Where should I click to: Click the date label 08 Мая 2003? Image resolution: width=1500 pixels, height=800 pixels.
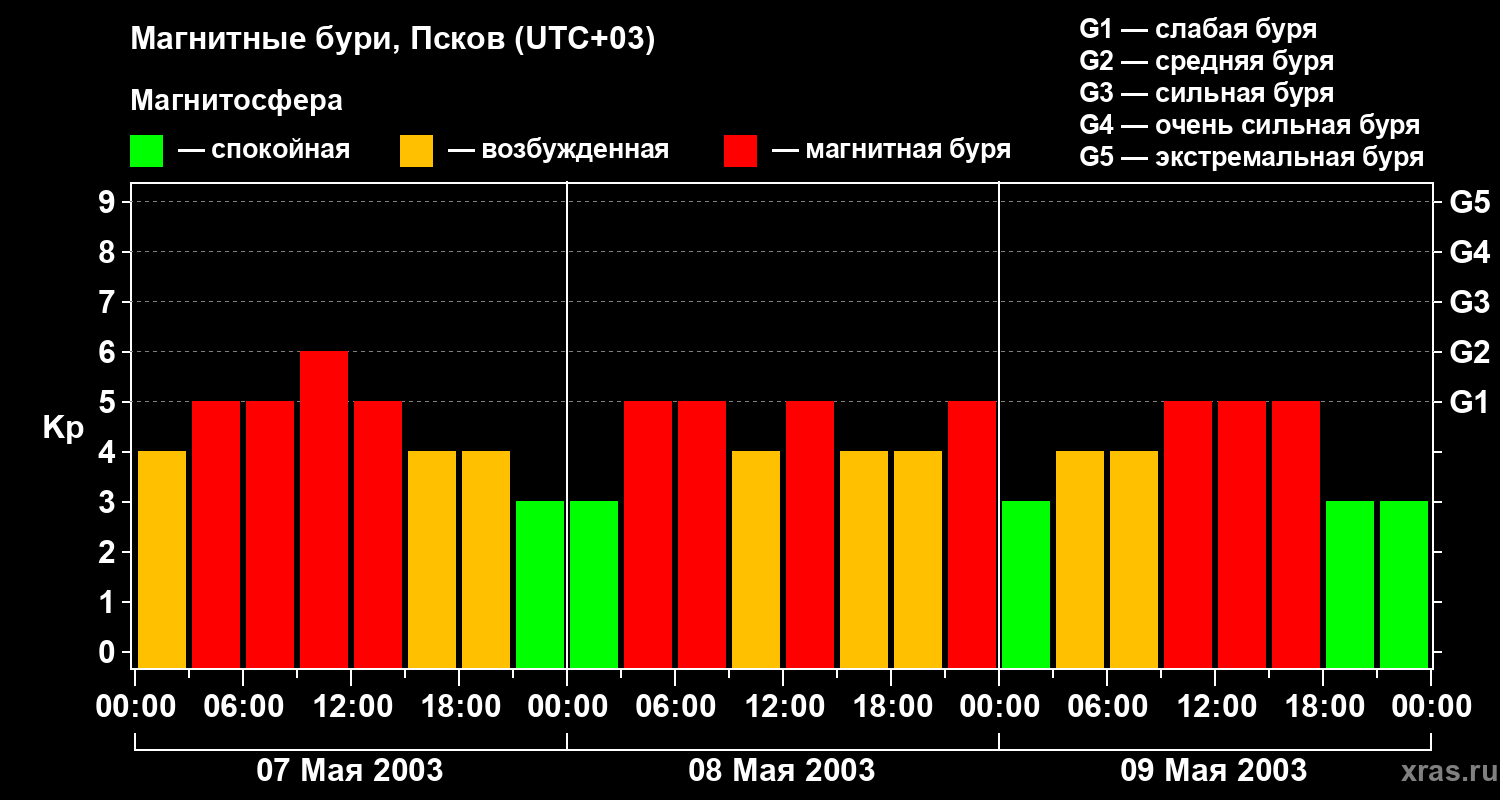click(x=782, y=770)
